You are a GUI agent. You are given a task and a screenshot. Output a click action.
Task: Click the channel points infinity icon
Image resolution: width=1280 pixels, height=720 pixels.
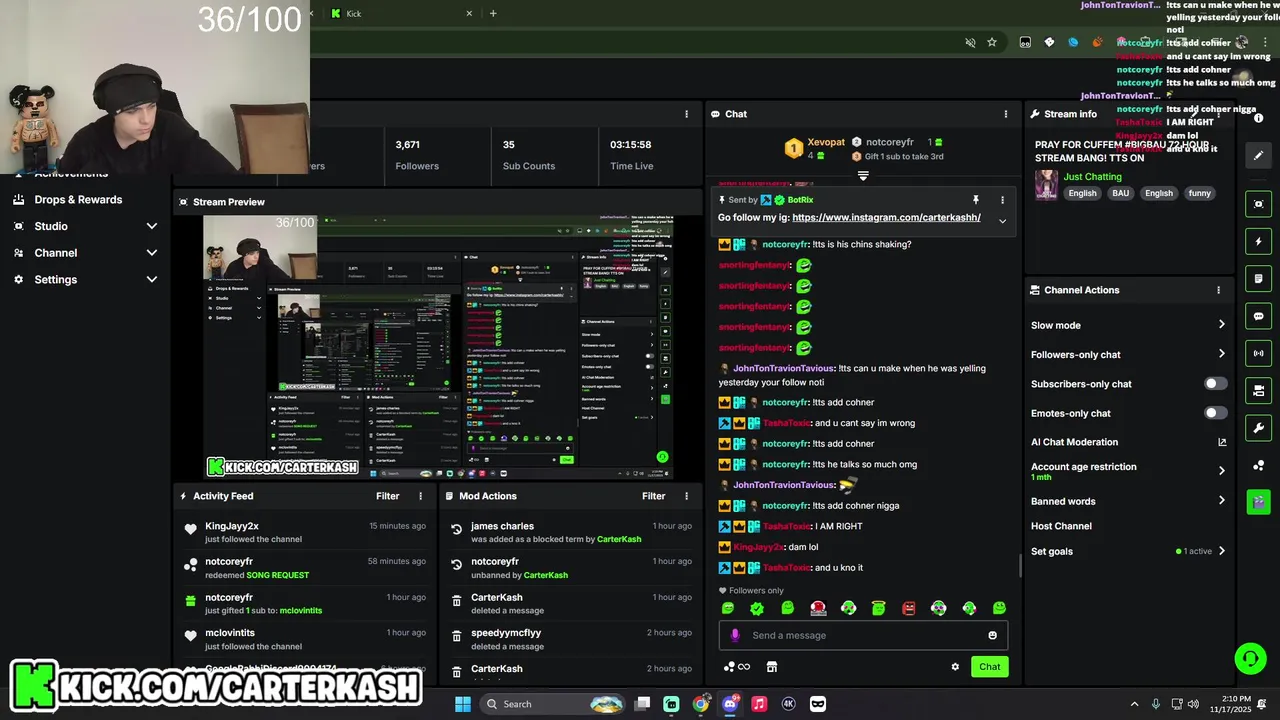[x=737, y=667]
